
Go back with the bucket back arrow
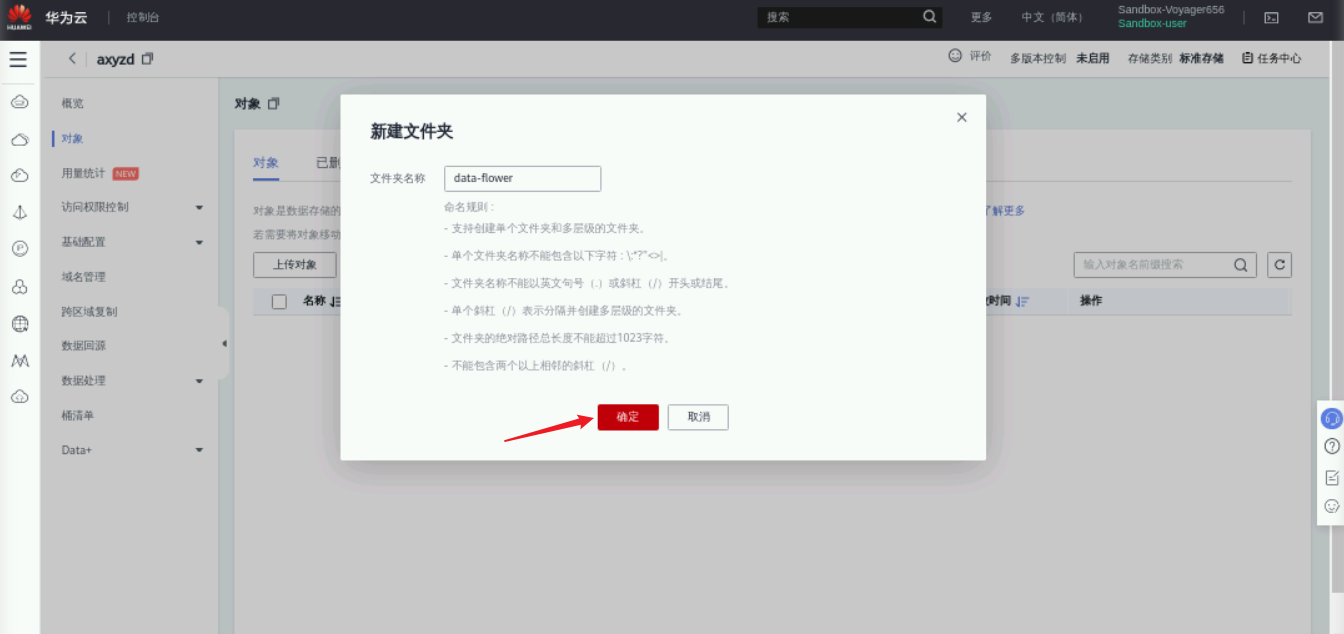point(72,59)
